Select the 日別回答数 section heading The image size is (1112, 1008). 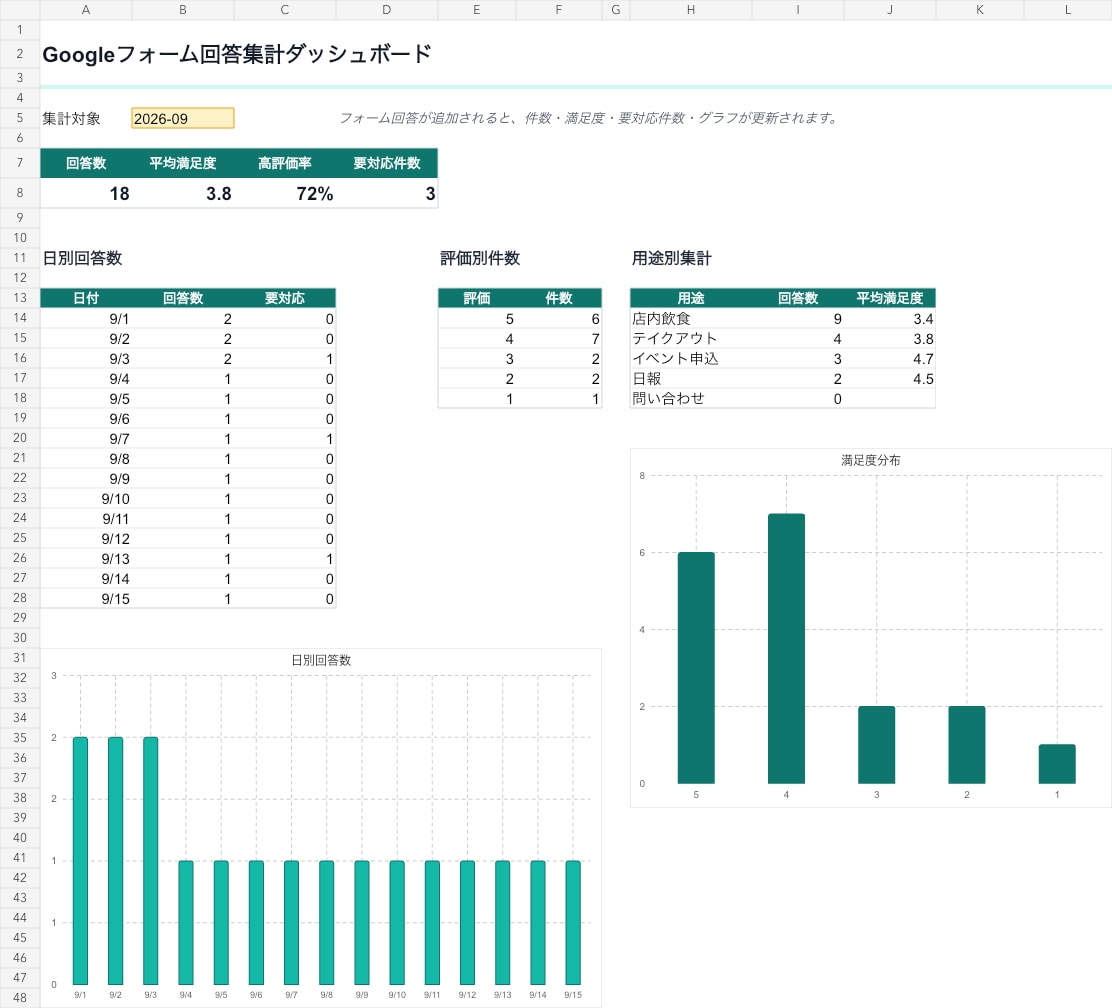tap(82, 258)
